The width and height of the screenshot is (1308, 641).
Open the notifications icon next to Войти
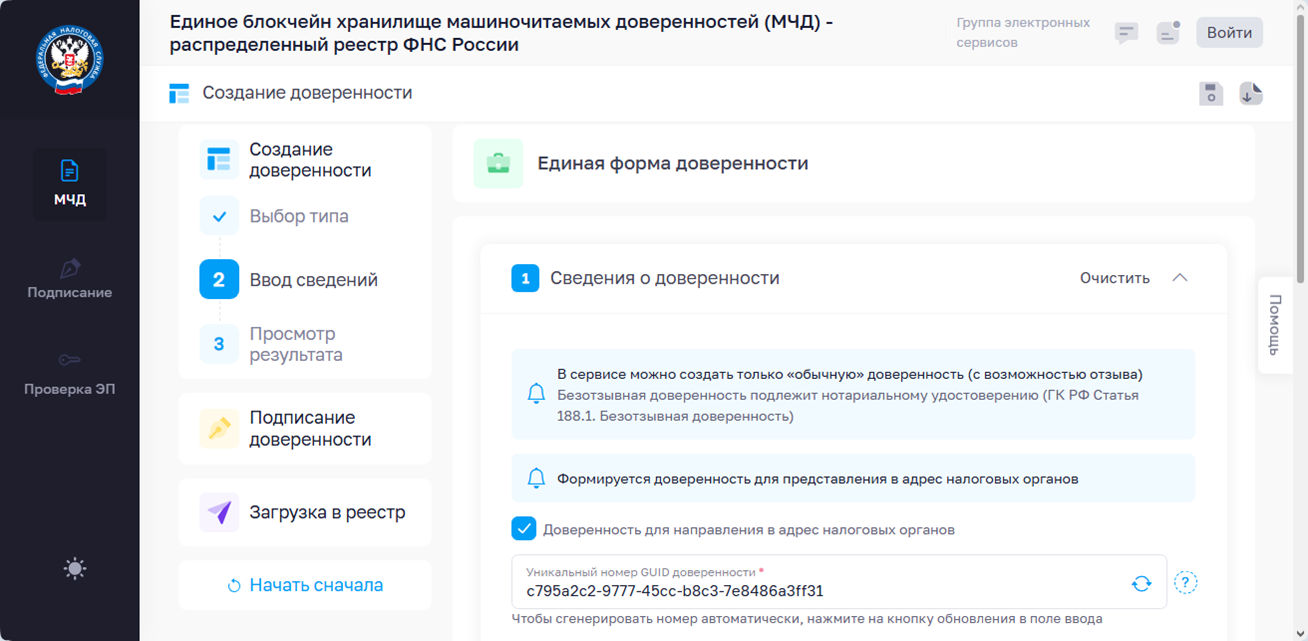1168,33
